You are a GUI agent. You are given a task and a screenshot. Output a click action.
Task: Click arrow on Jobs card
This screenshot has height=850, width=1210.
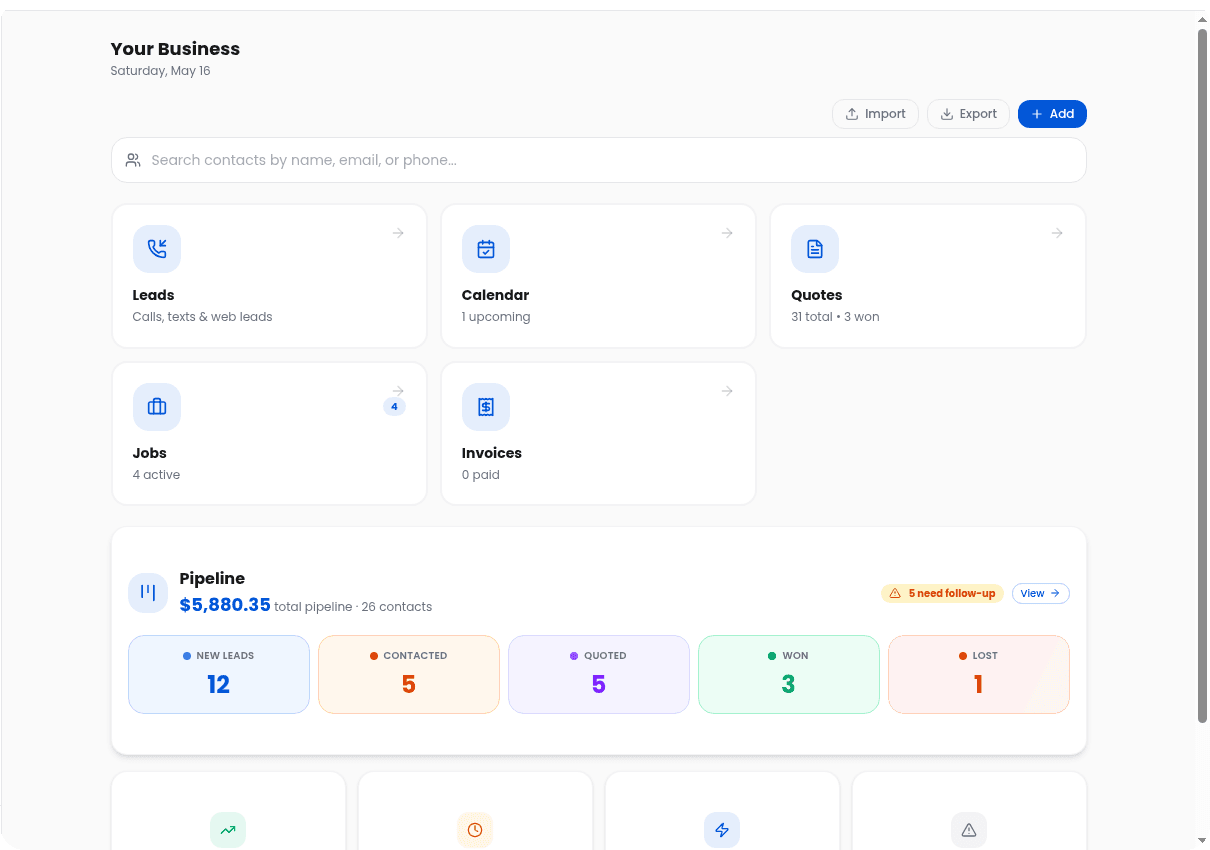coord(398,391)
